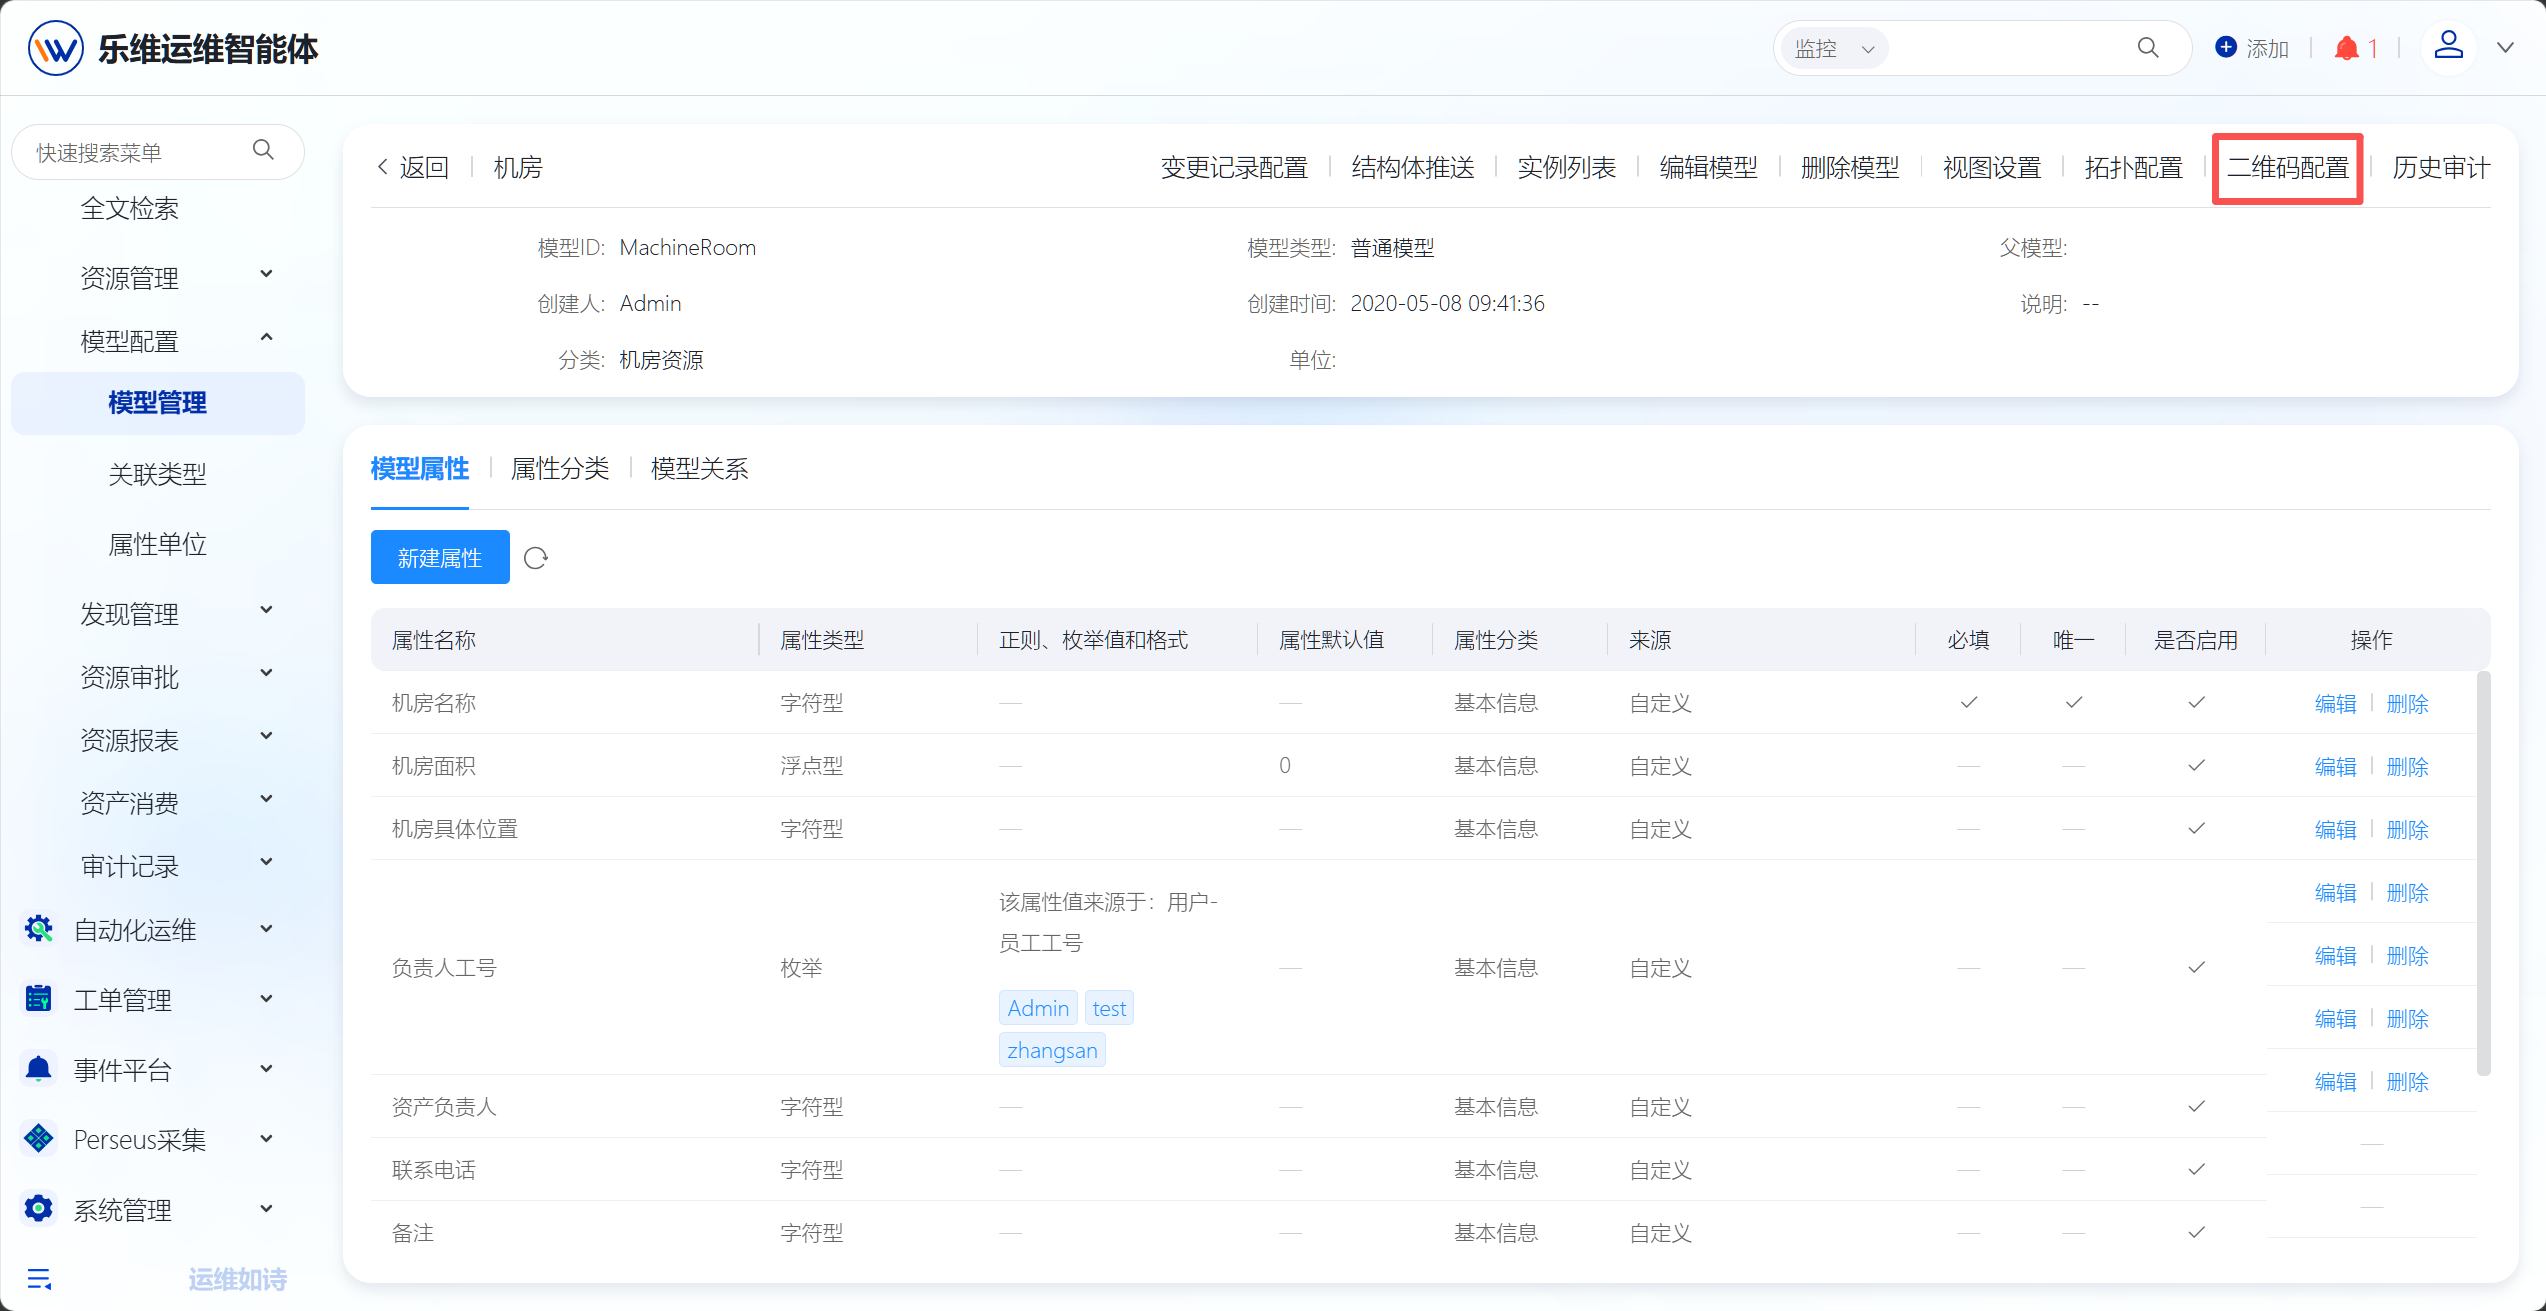Open the 属性单位 menu item
This screenshot has height=1311, width=2546.
click(158, 543)
